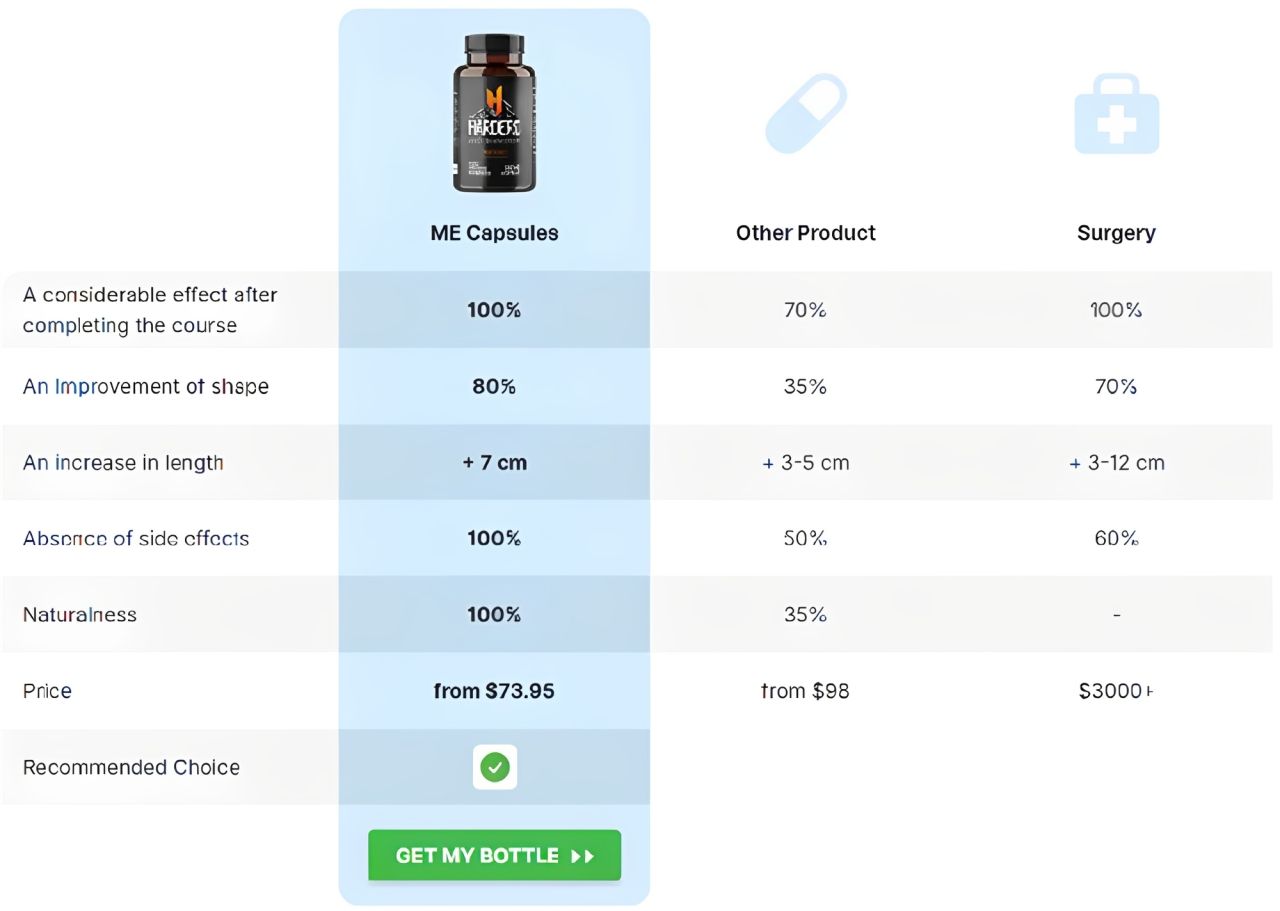Expand the considerable effect row details

150,310
